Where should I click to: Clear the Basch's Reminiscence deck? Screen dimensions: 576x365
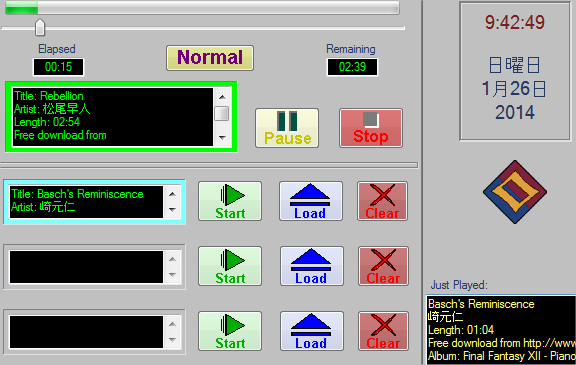pyautogui.click(x=382, y=201)
